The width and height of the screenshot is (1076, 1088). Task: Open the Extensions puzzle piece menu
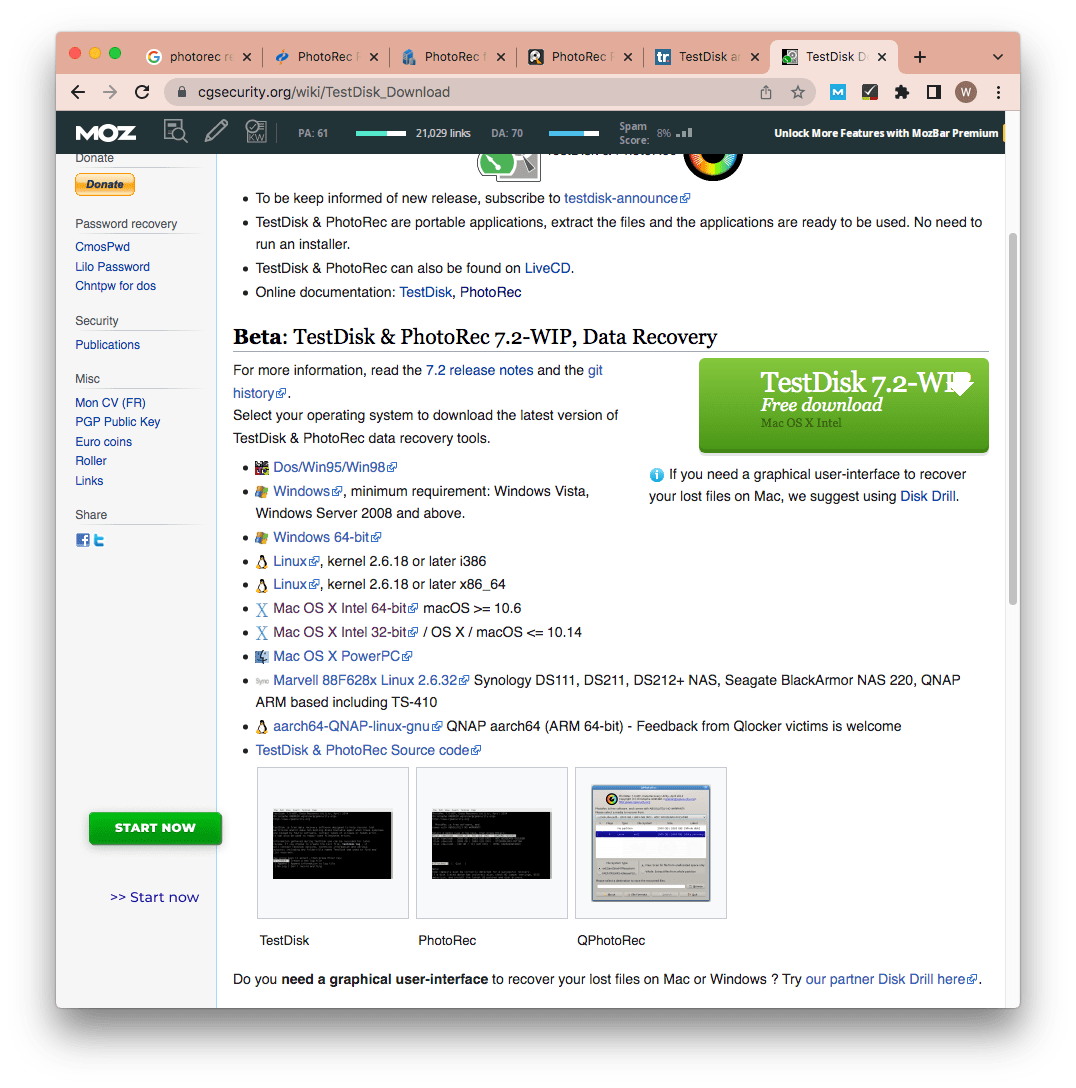pyautogui.click(x=902, y=92)
